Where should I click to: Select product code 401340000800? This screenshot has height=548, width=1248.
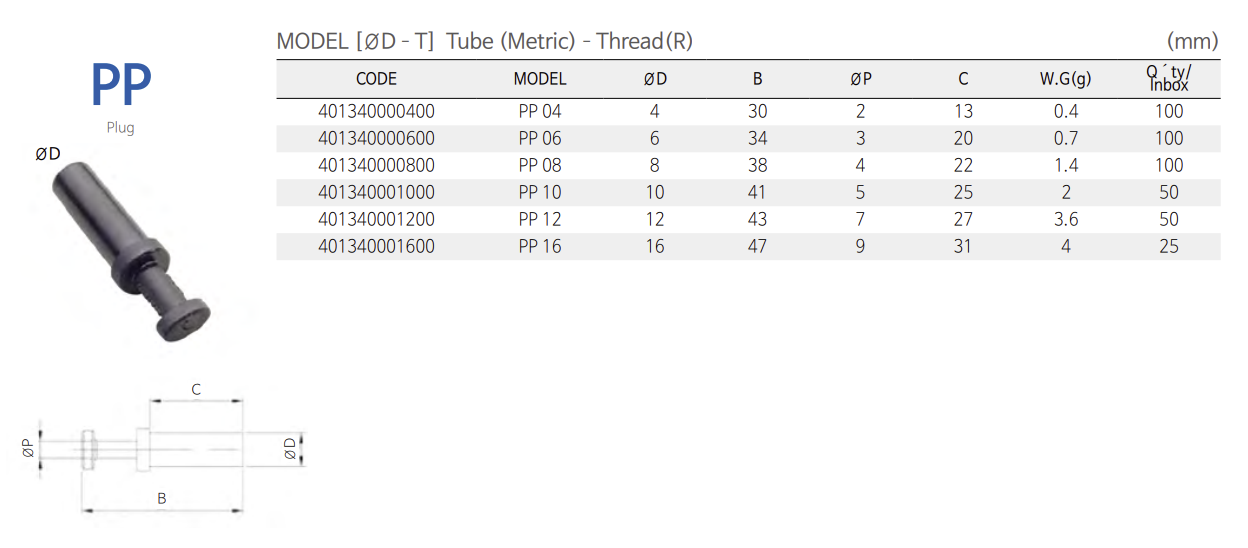[x=376, y=166]
